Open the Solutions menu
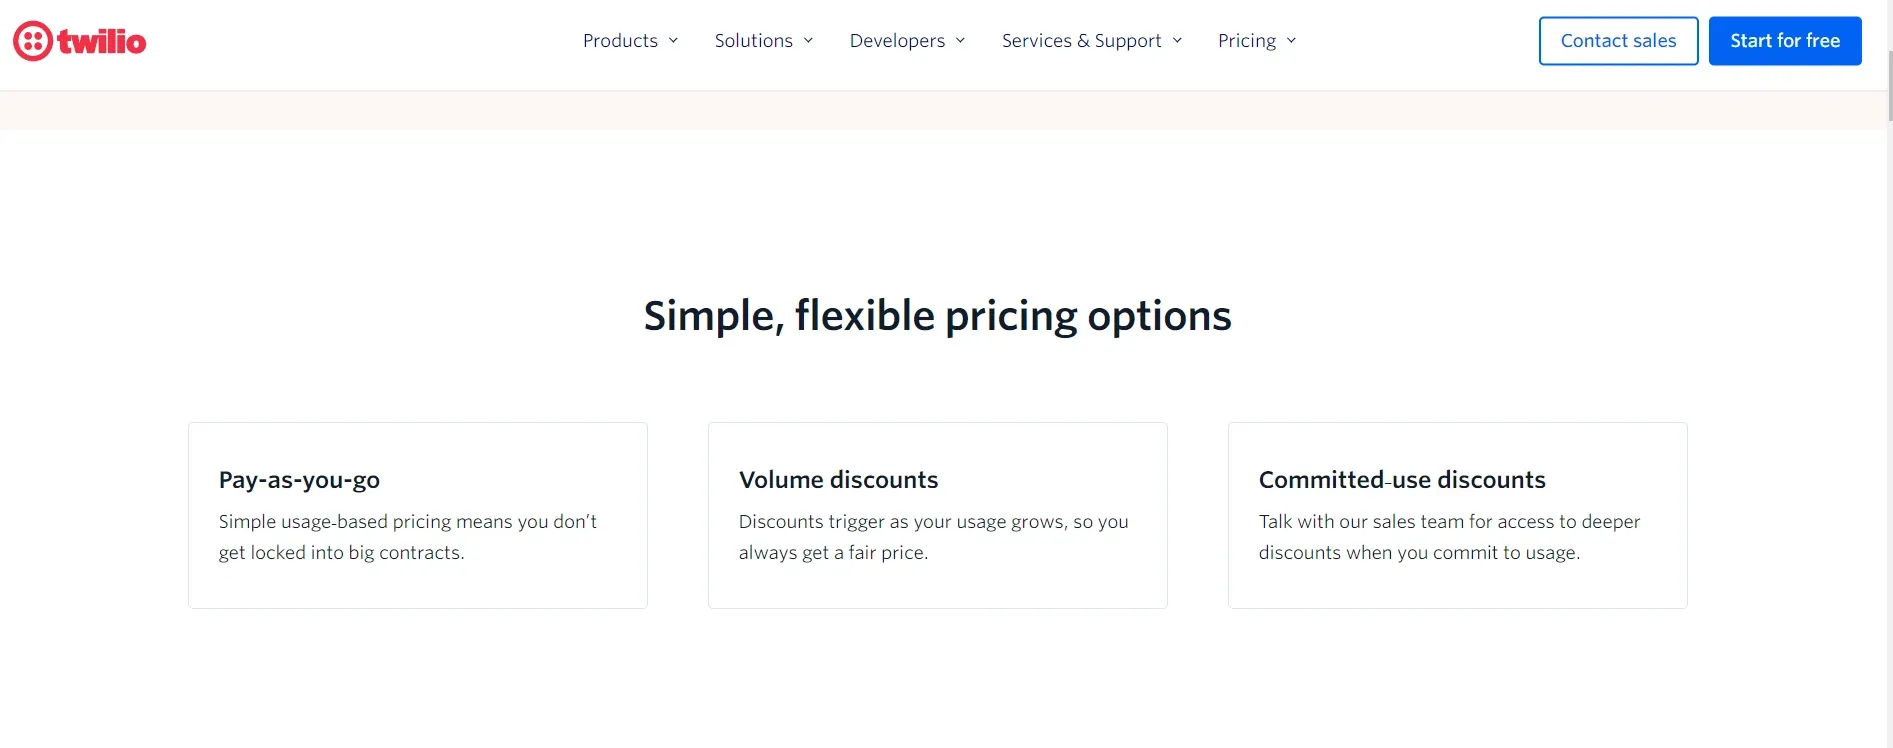The height and width of the screenshot is (748, 1893). [764, 41]
